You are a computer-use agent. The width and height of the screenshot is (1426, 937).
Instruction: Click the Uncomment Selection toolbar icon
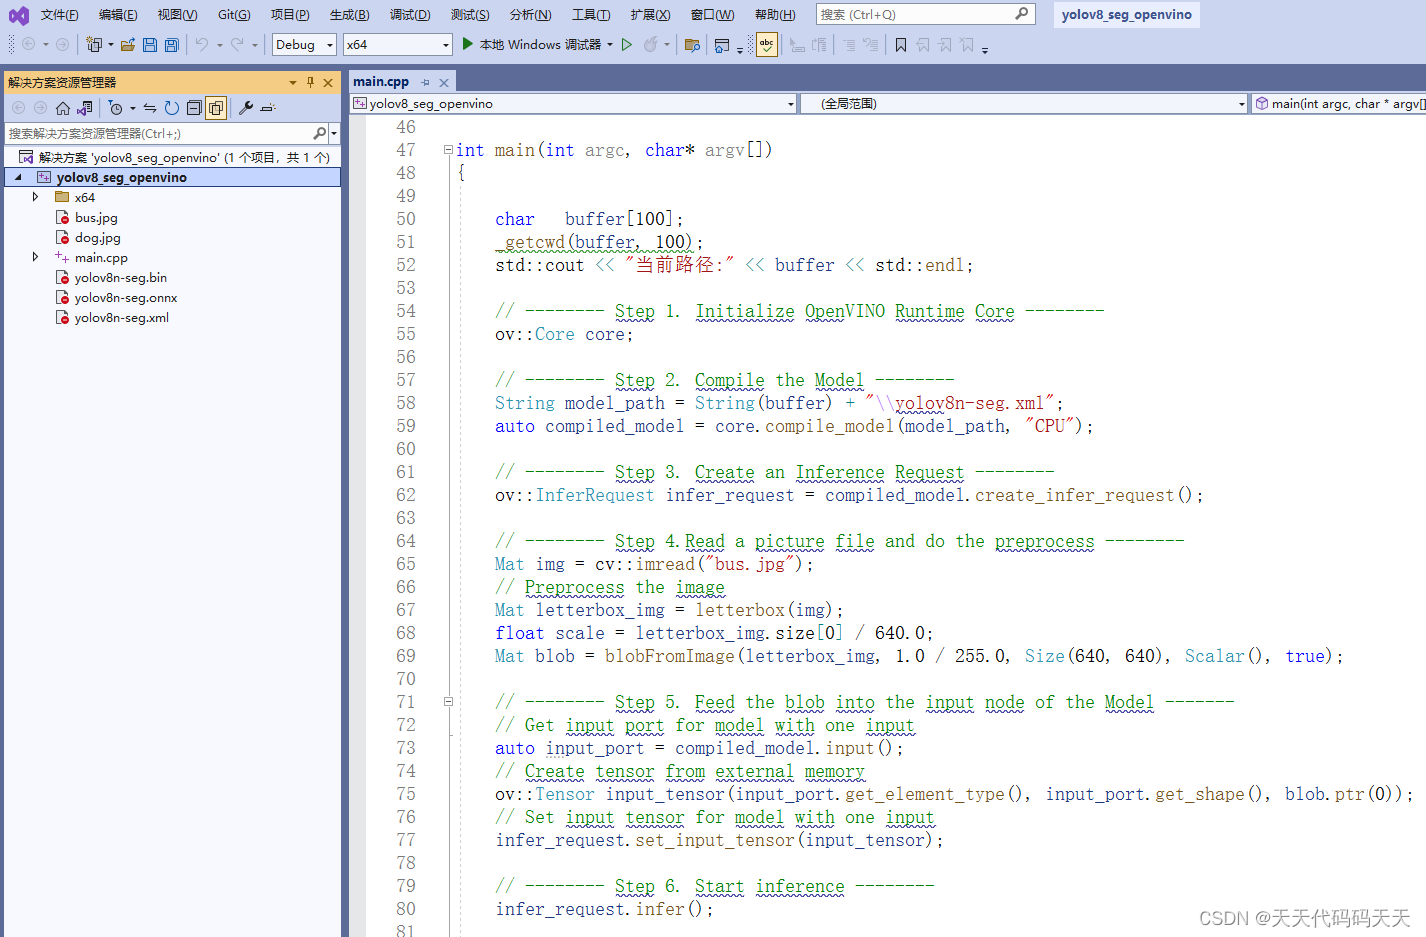pyautogui.click(x=871, y=44)
